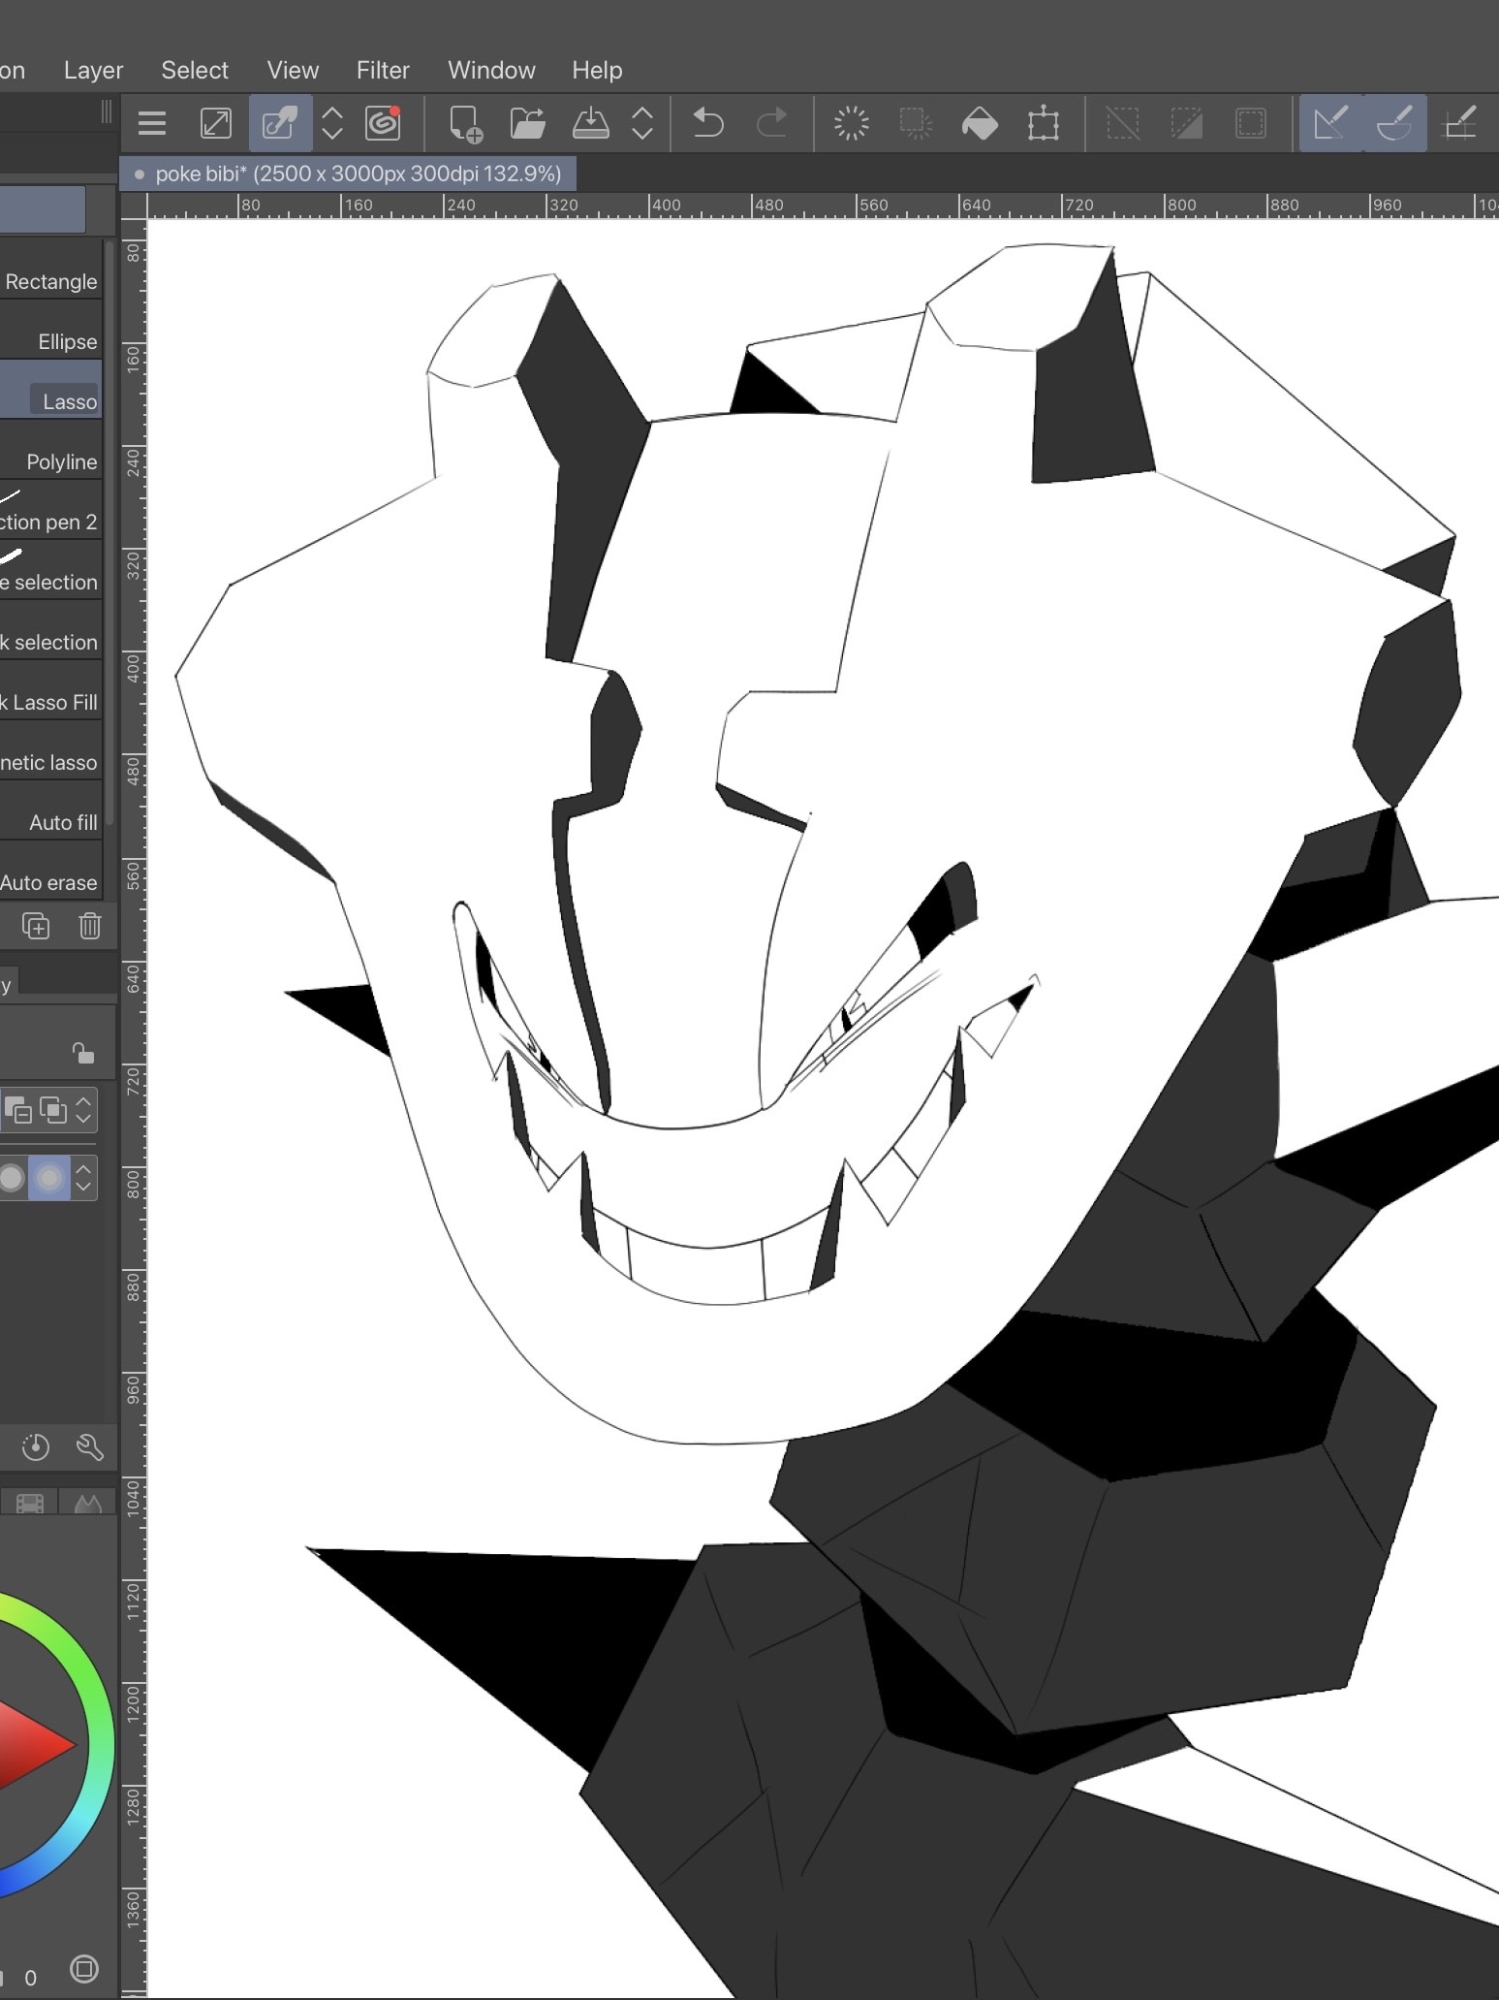Toggle Snap to Special Ruler button
Screen dimensions: 1499x2000
tap(1394, 124)
